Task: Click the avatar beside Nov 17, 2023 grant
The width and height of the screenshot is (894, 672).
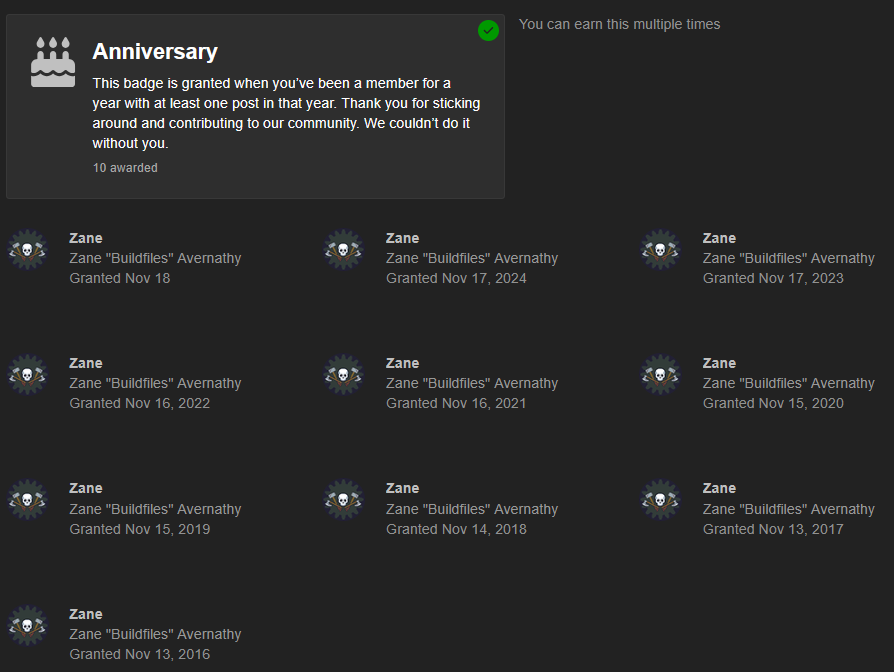Action: (660, 250)
